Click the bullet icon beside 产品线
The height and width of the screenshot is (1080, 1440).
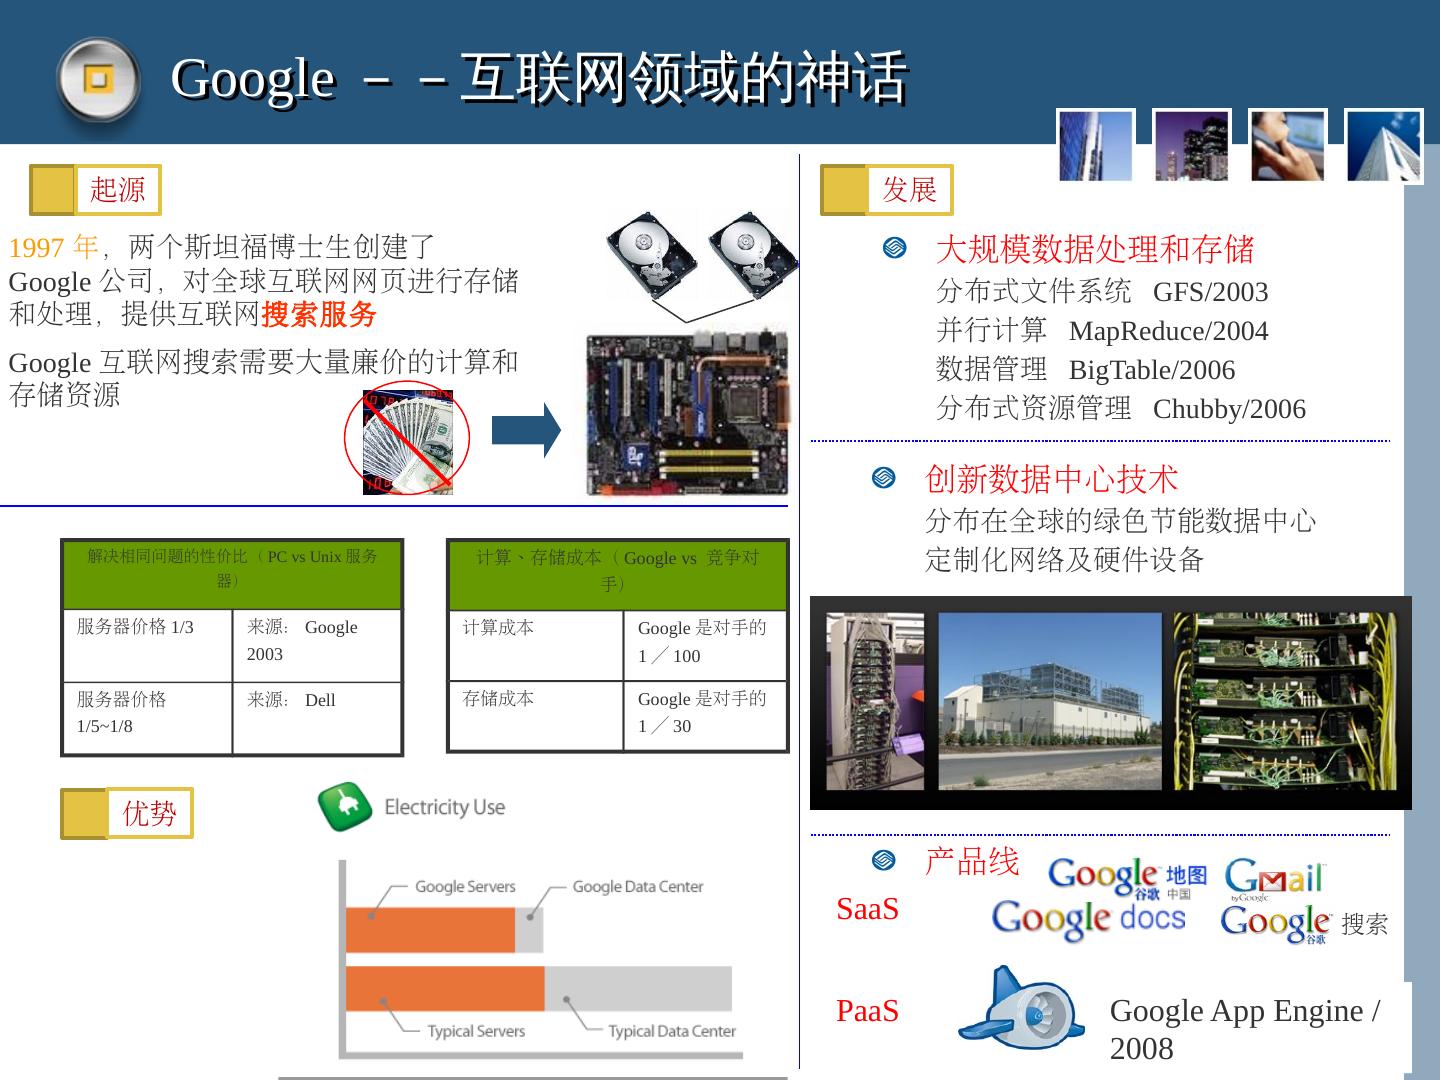884,860
